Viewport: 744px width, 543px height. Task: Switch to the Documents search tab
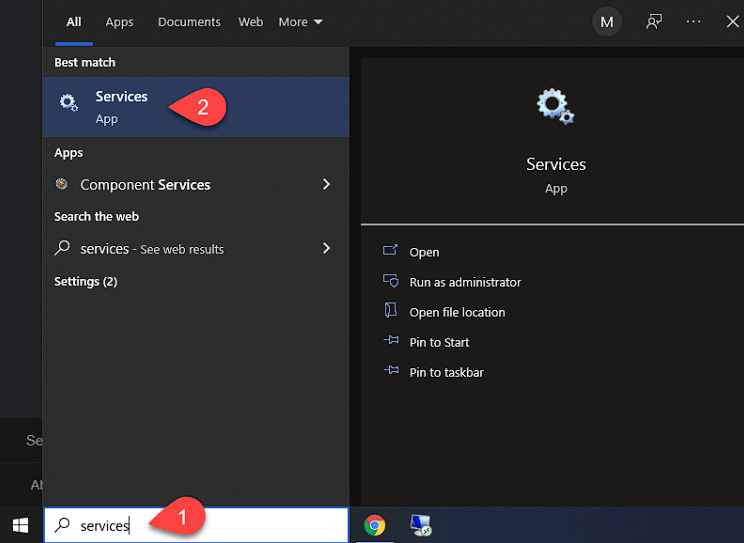pos(188,22)
